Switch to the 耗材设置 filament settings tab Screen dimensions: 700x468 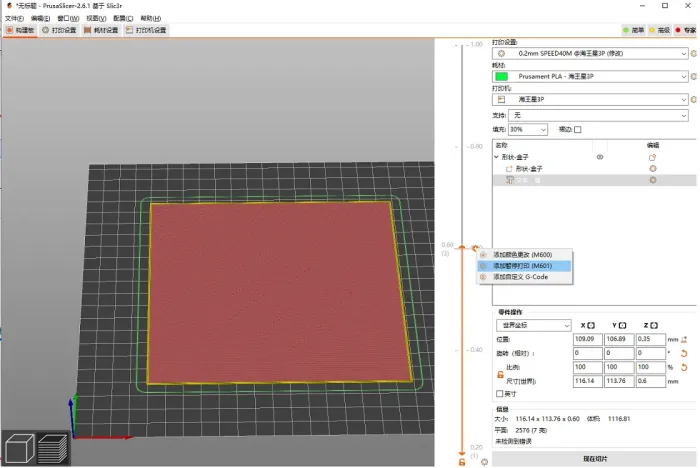tap(101, 30)
